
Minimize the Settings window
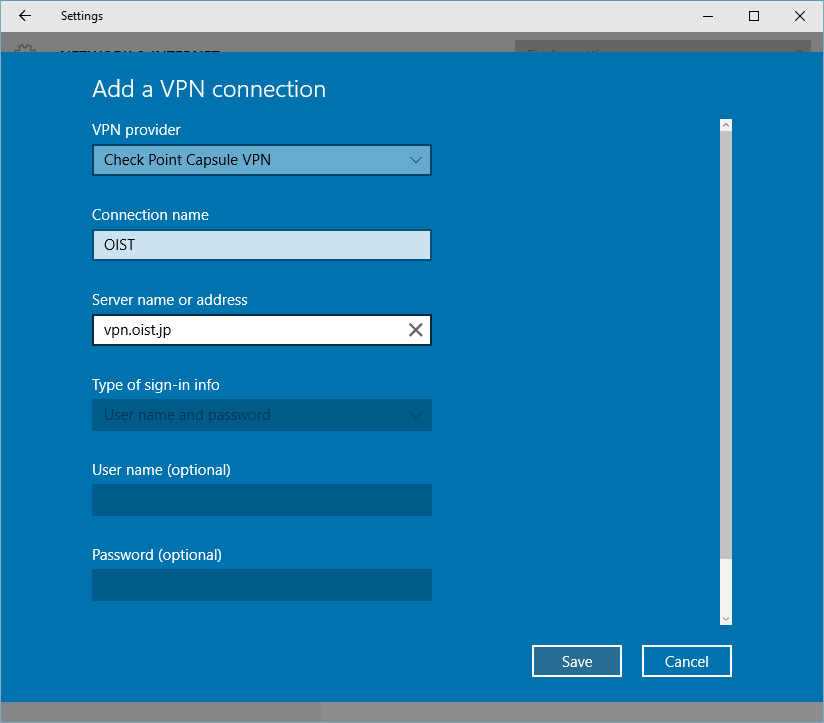point(709,16)
